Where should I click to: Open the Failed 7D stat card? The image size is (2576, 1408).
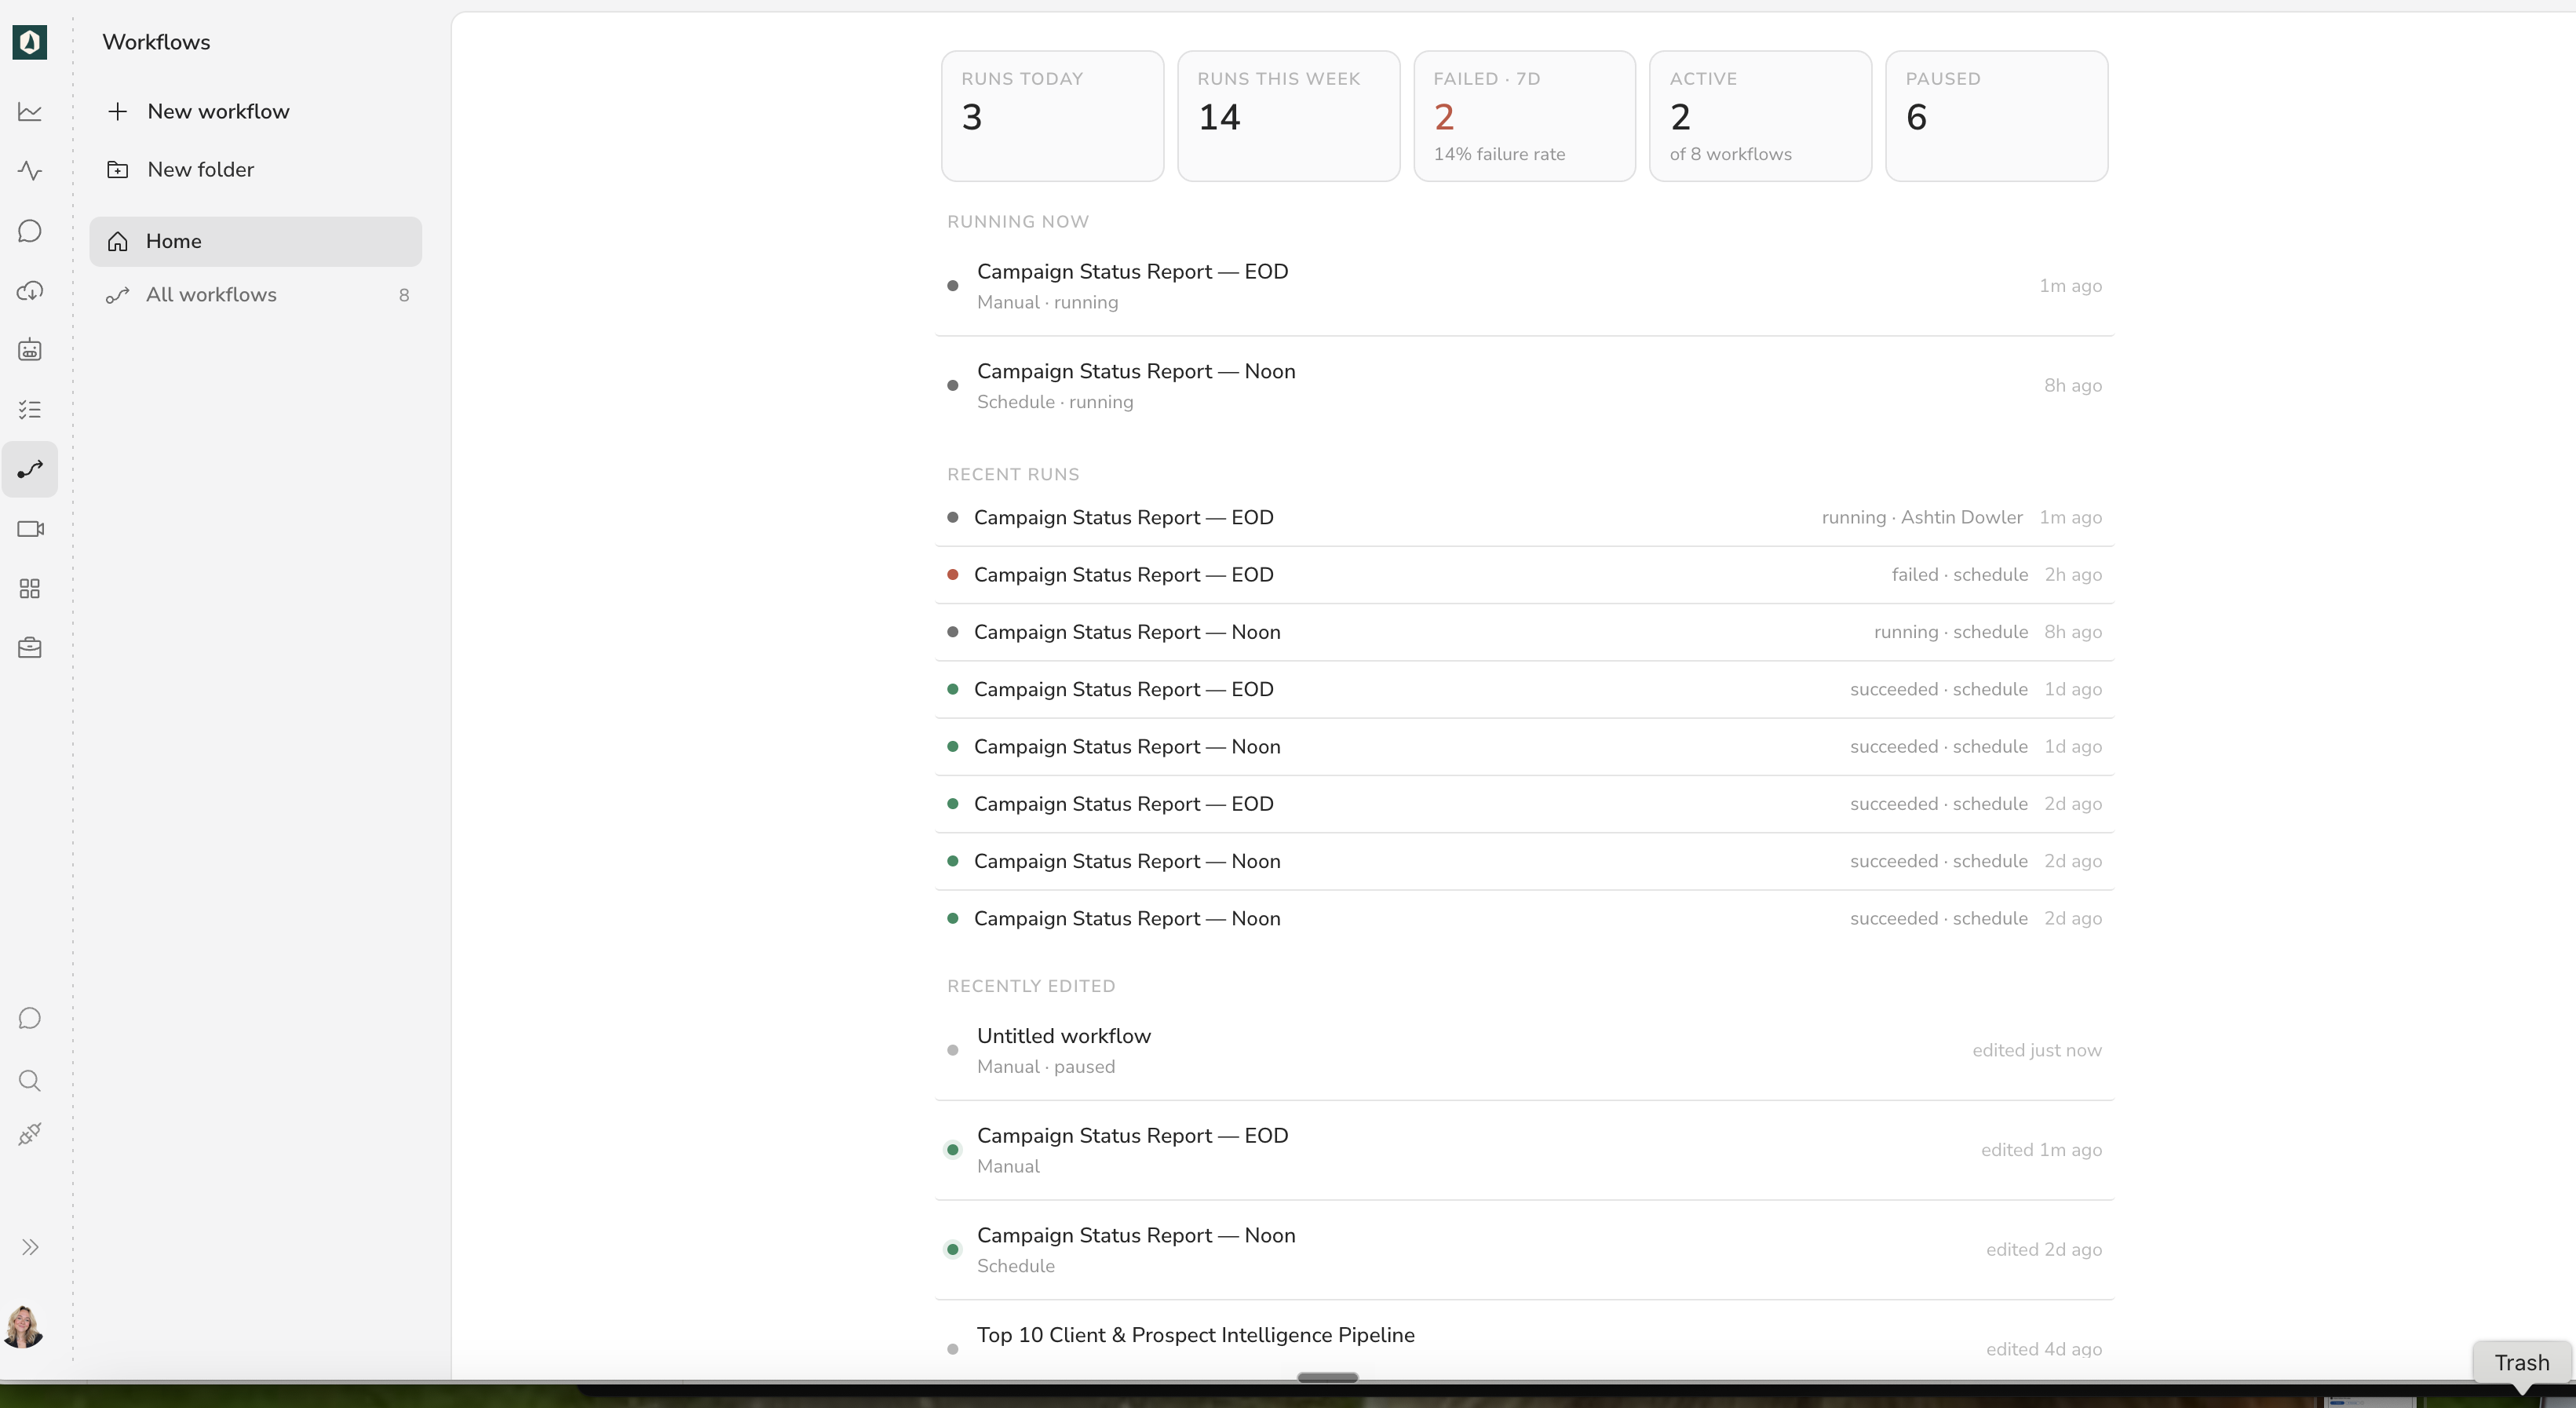point(1524,116)
